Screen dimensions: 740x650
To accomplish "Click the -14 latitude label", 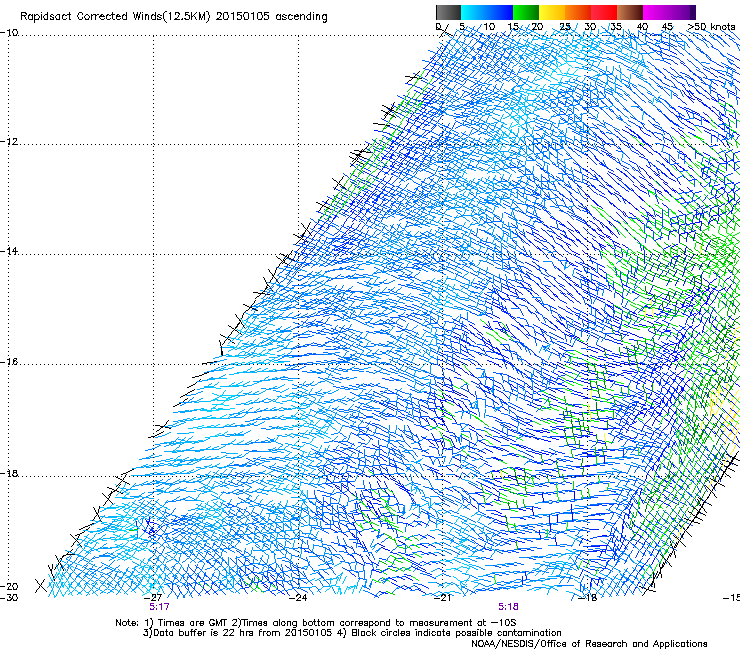I will (x=9, y=252).
